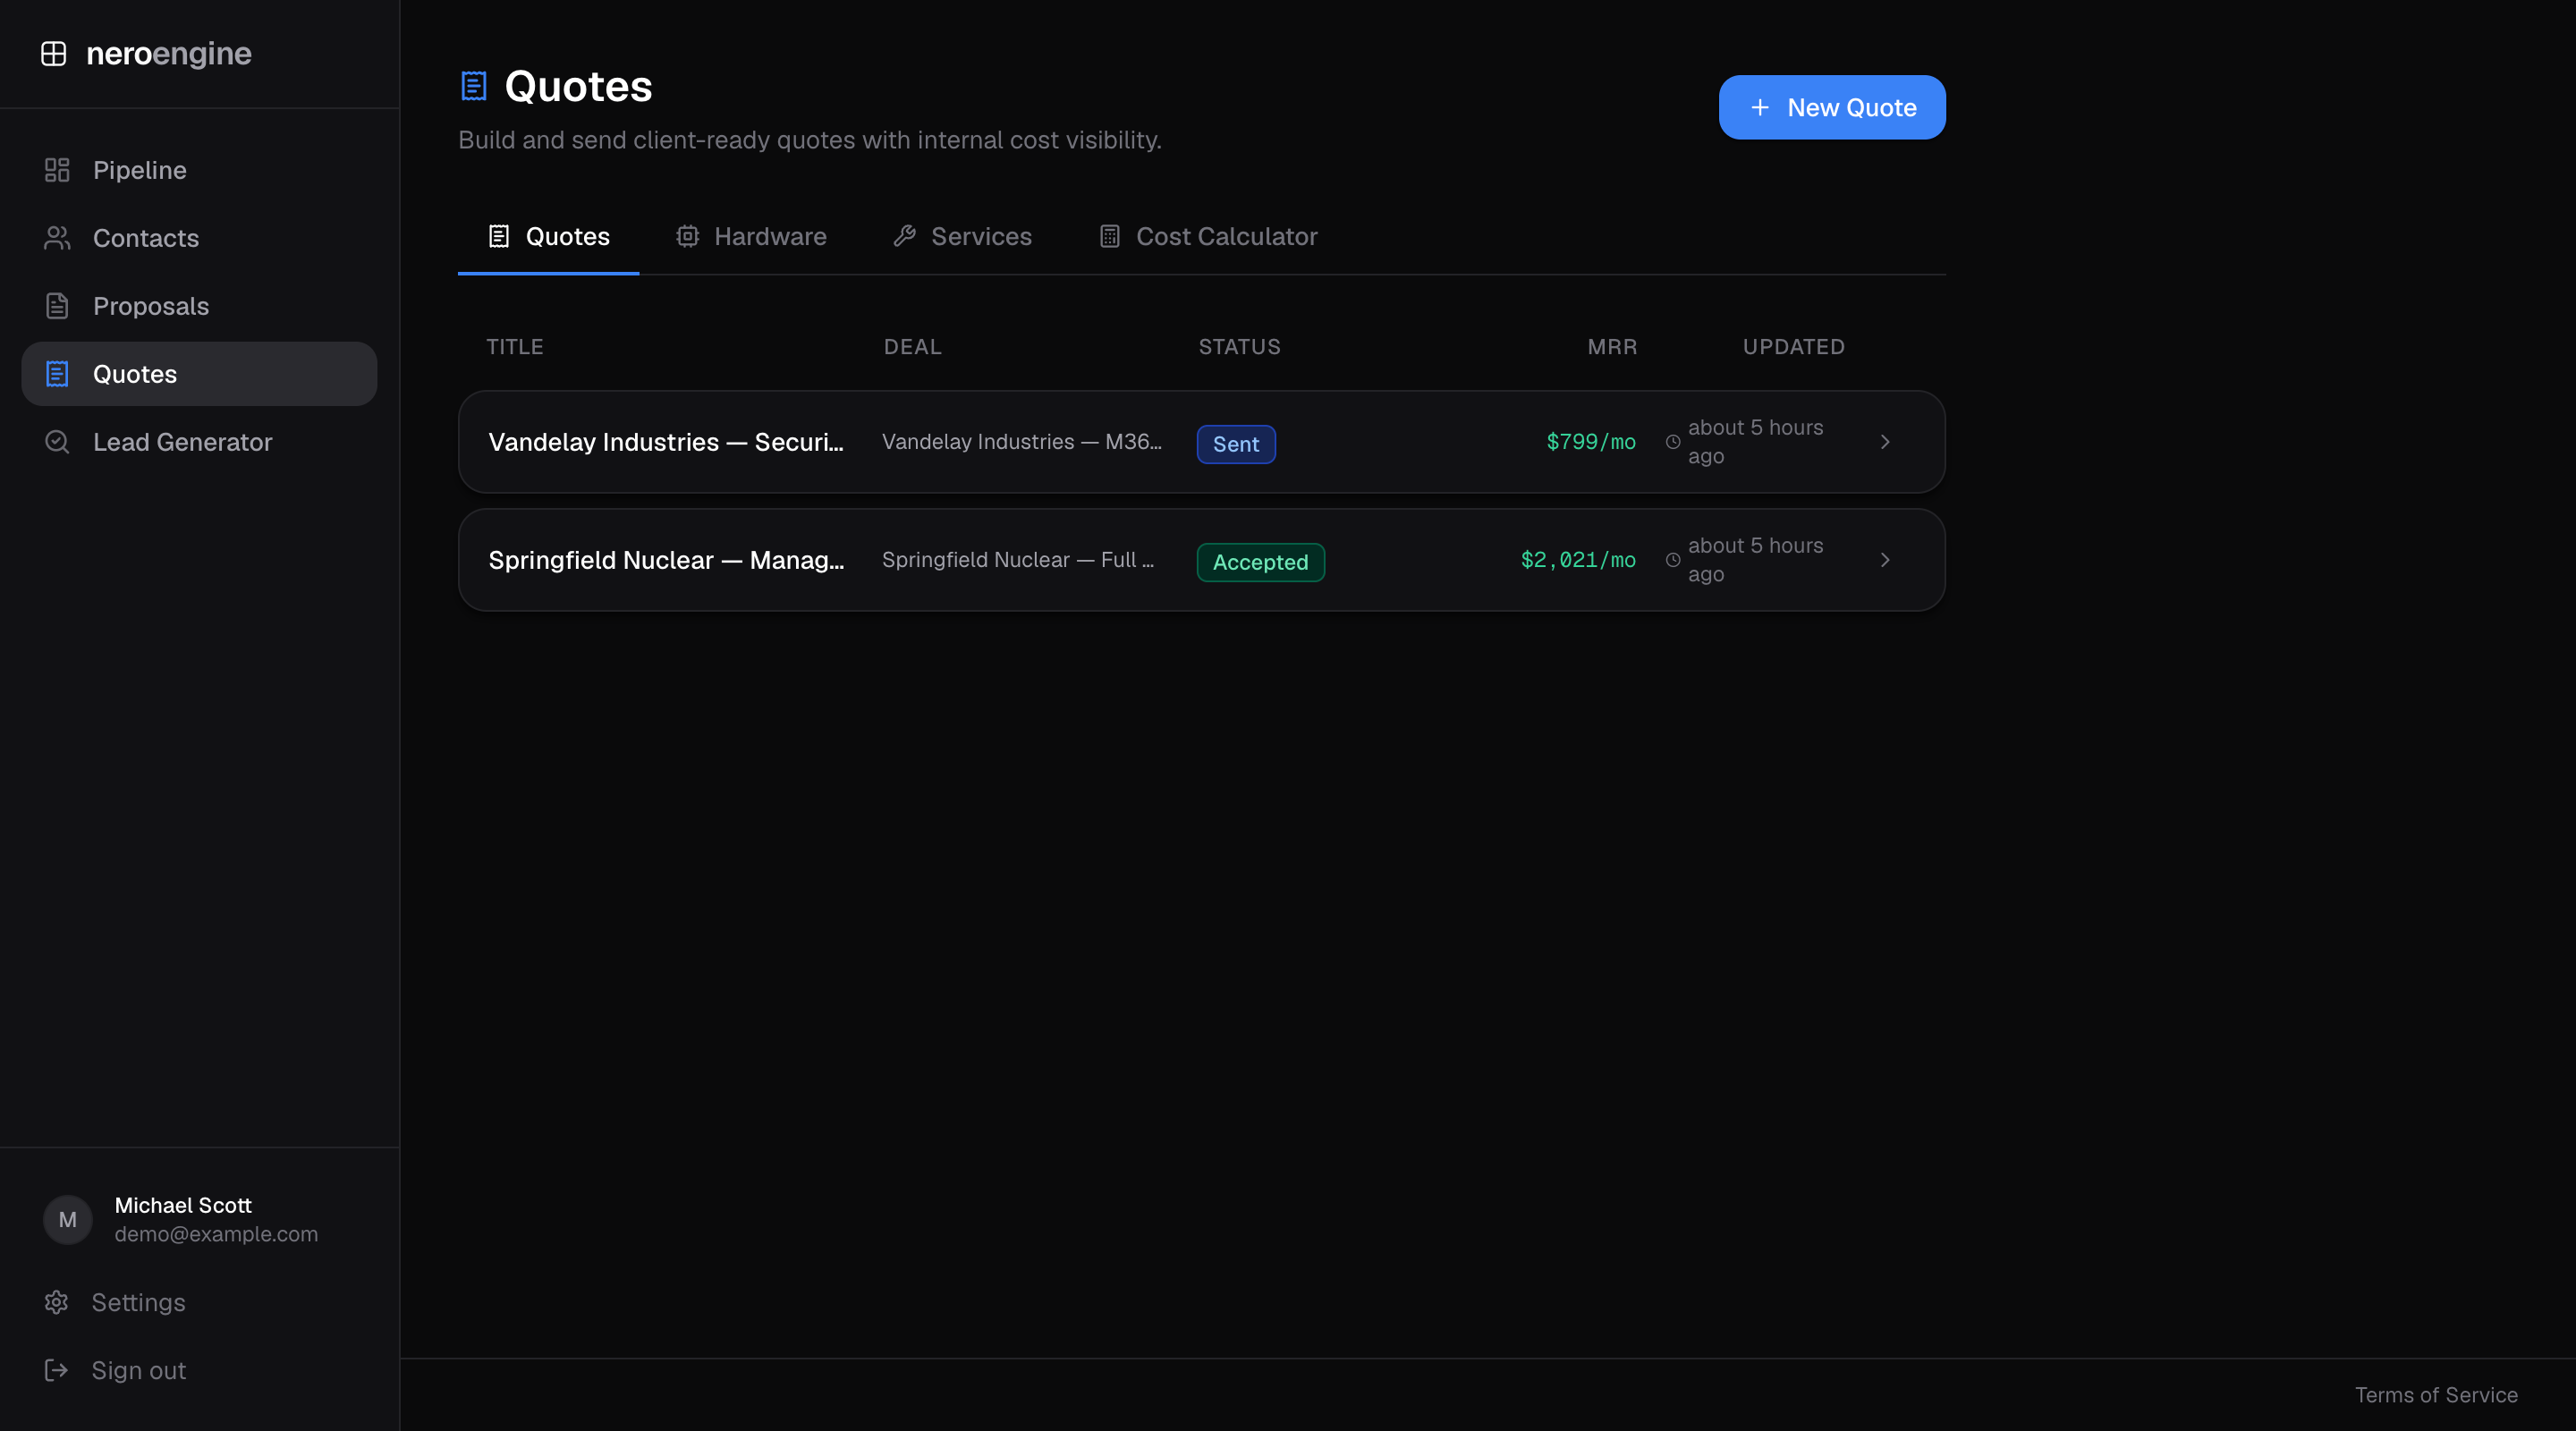The image size is (2576, 1431).
Task: Click the Hardware tab chip icon
Action: pyautogui.click(x=687, y=236)
